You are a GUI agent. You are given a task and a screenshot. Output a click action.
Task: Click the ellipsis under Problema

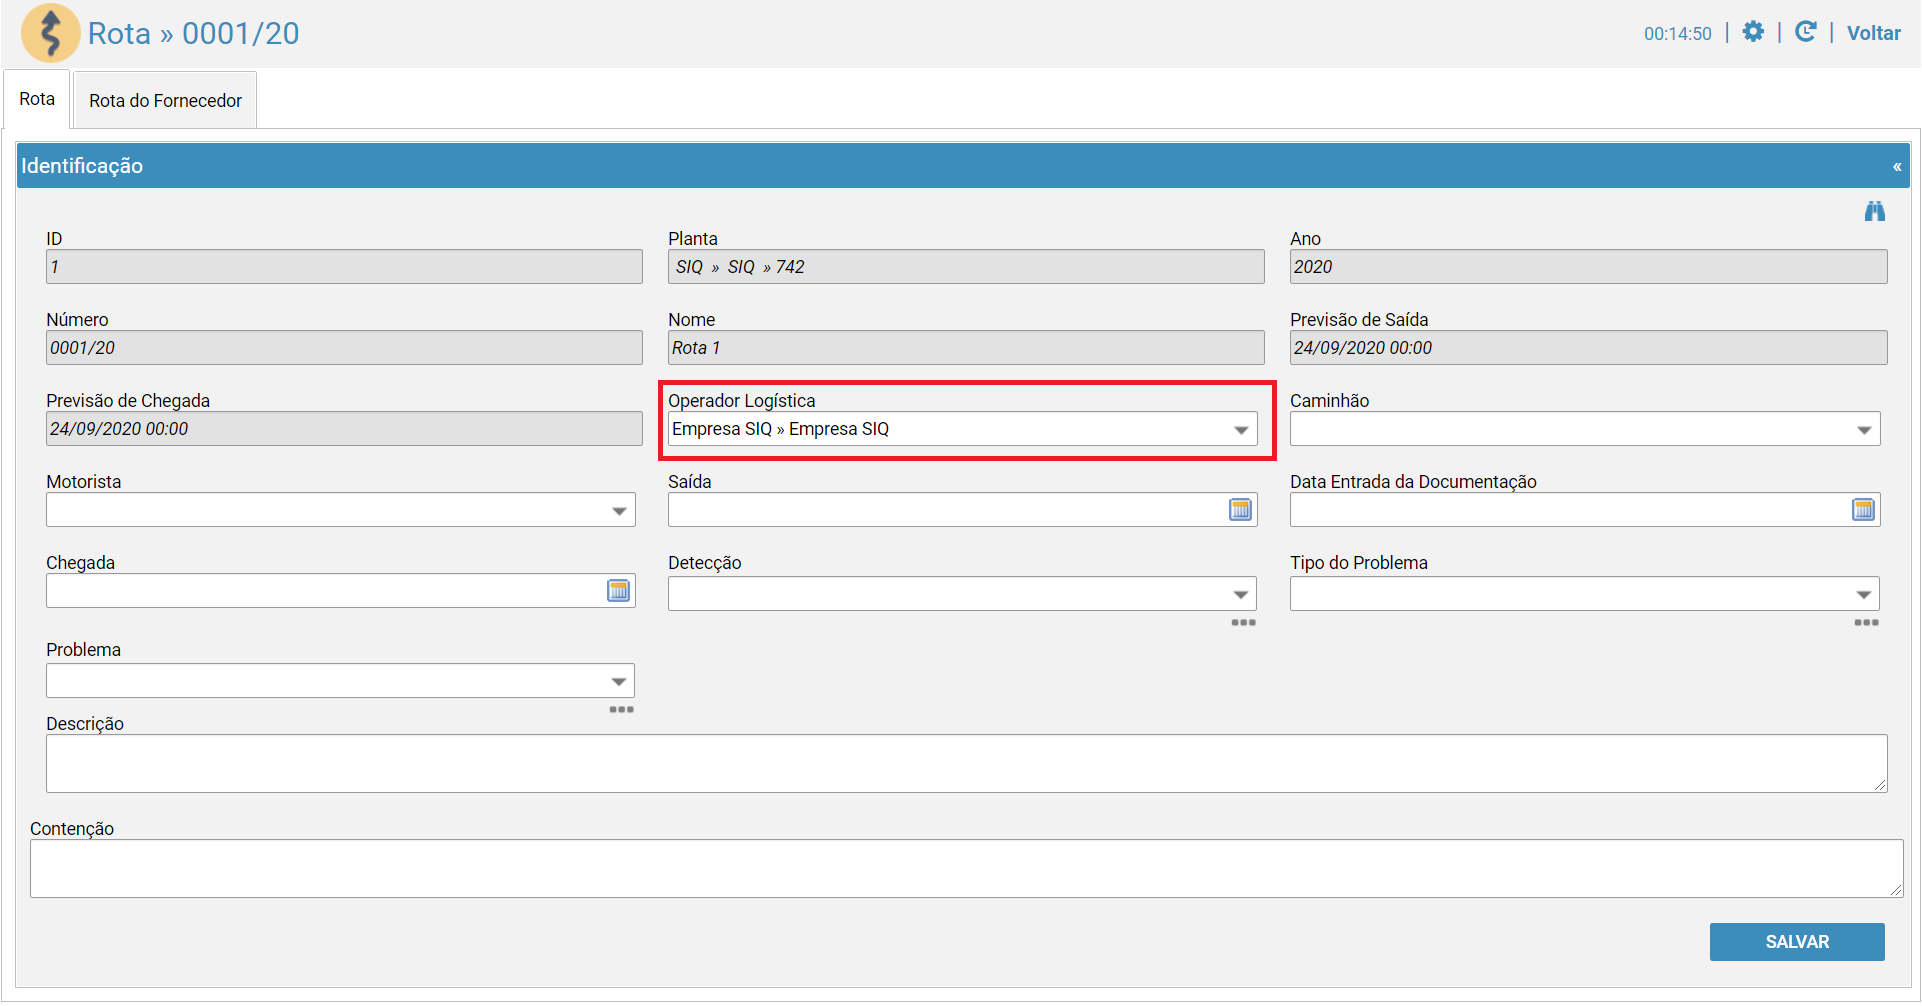click(x=621, y=710)
